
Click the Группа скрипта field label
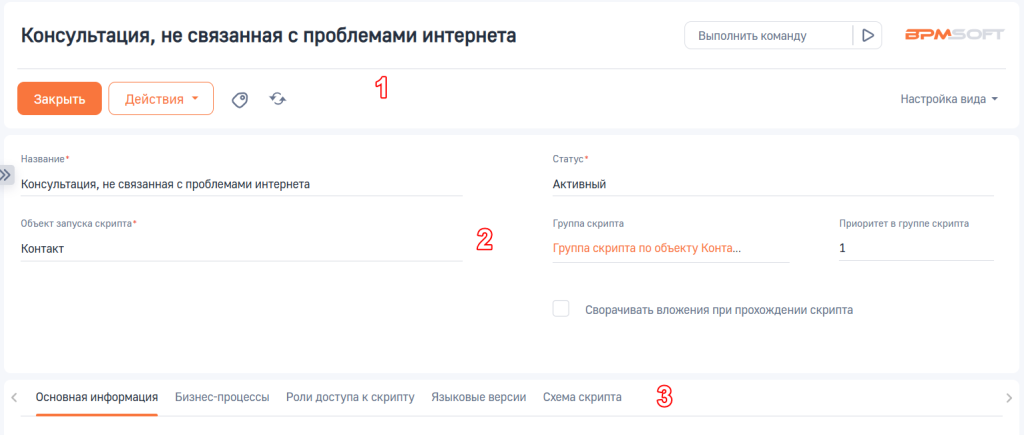(x=588, y=223)
